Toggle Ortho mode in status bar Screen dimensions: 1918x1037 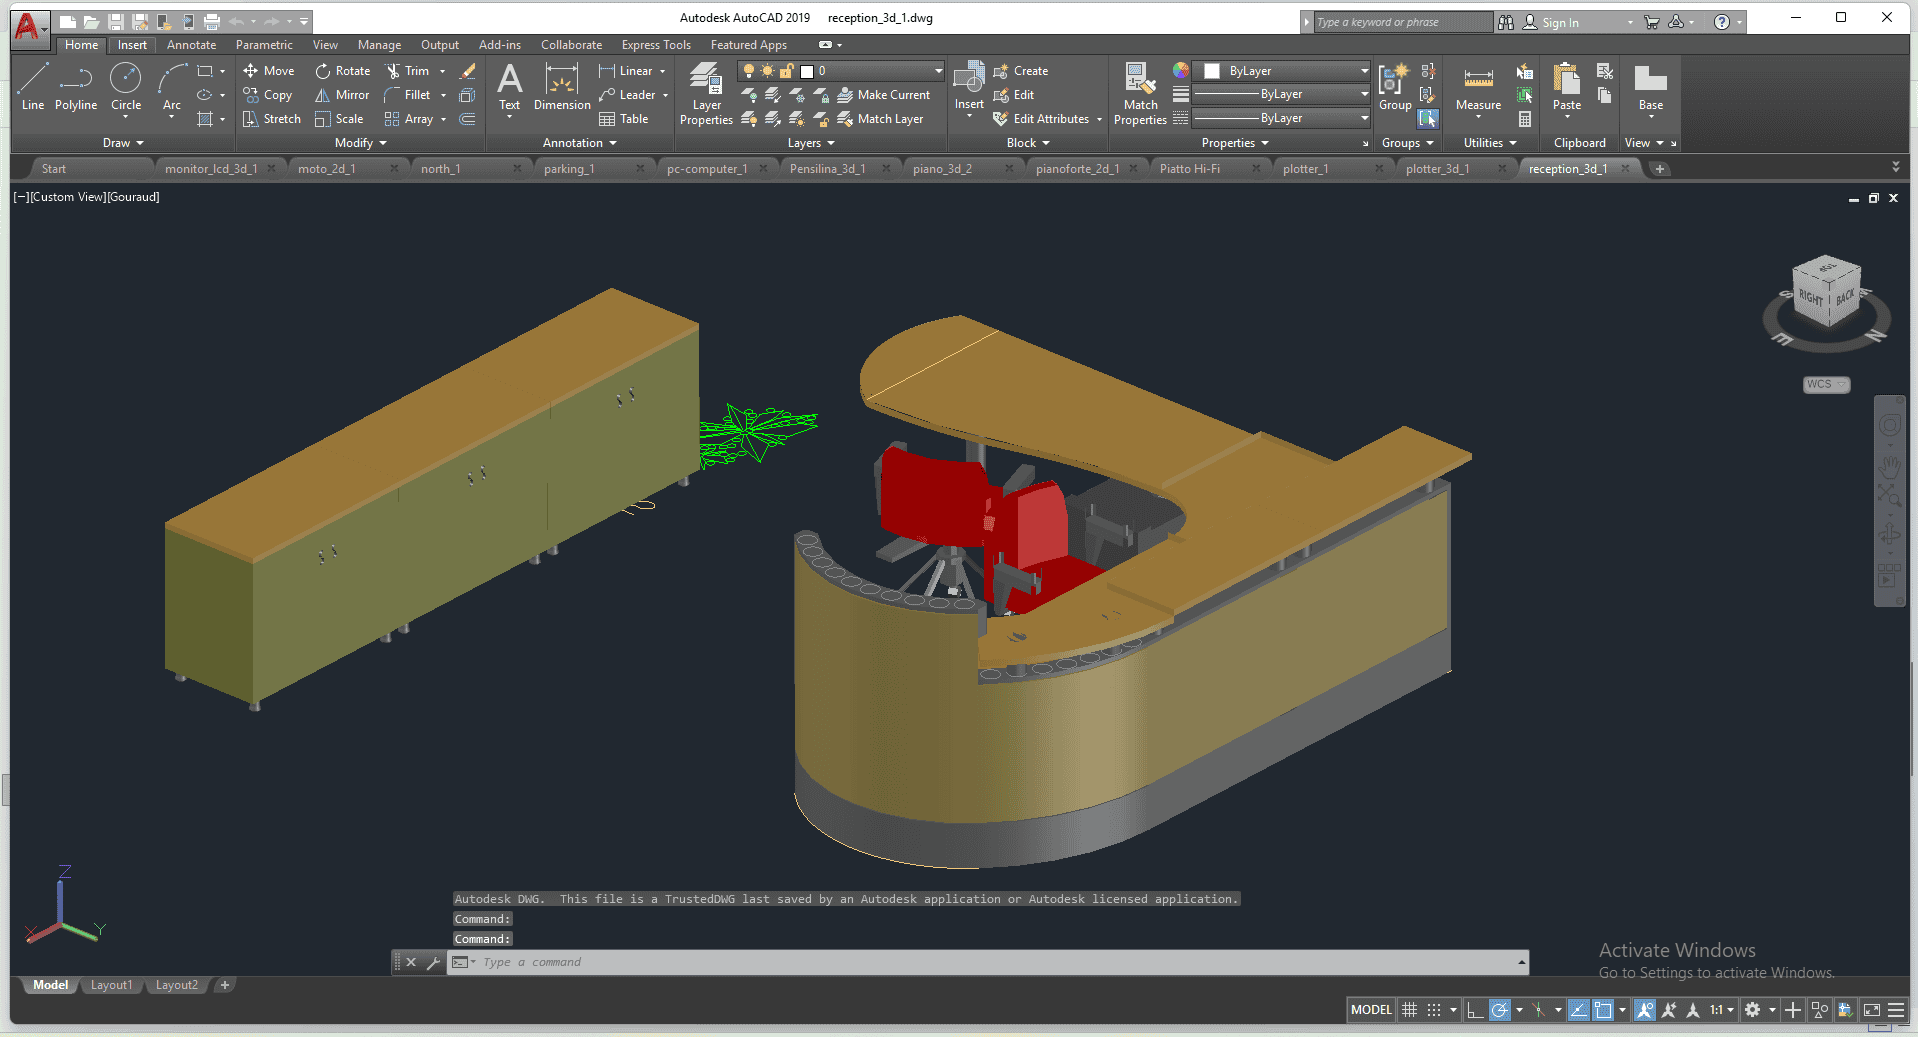tap(1475, 1010)
